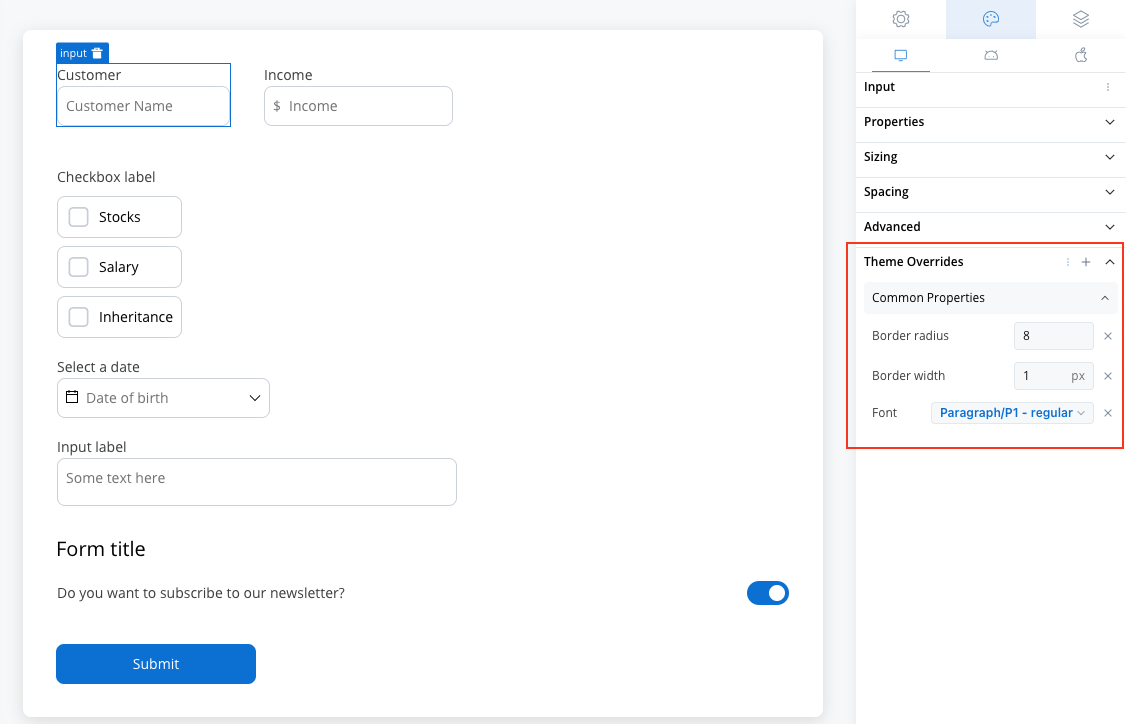Delete the selected input via trash icon
Image resolution: width=1126 pixels, height=724 pixels.
98,53
